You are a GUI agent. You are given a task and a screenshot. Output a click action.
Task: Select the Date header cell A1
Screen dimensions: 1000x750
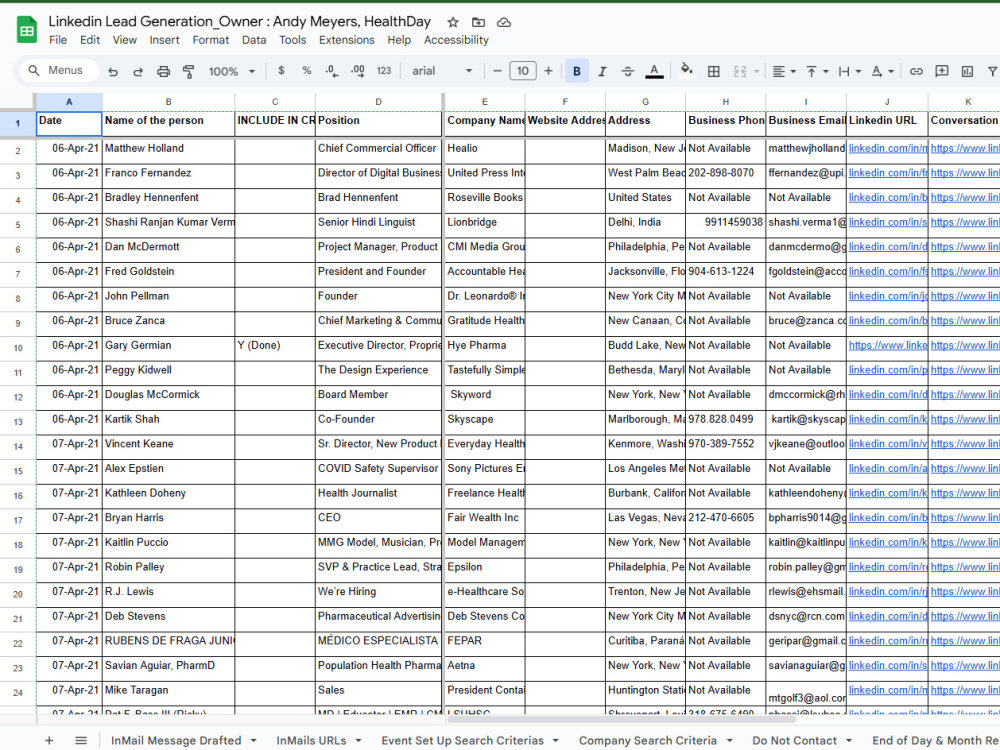[69, 123]
